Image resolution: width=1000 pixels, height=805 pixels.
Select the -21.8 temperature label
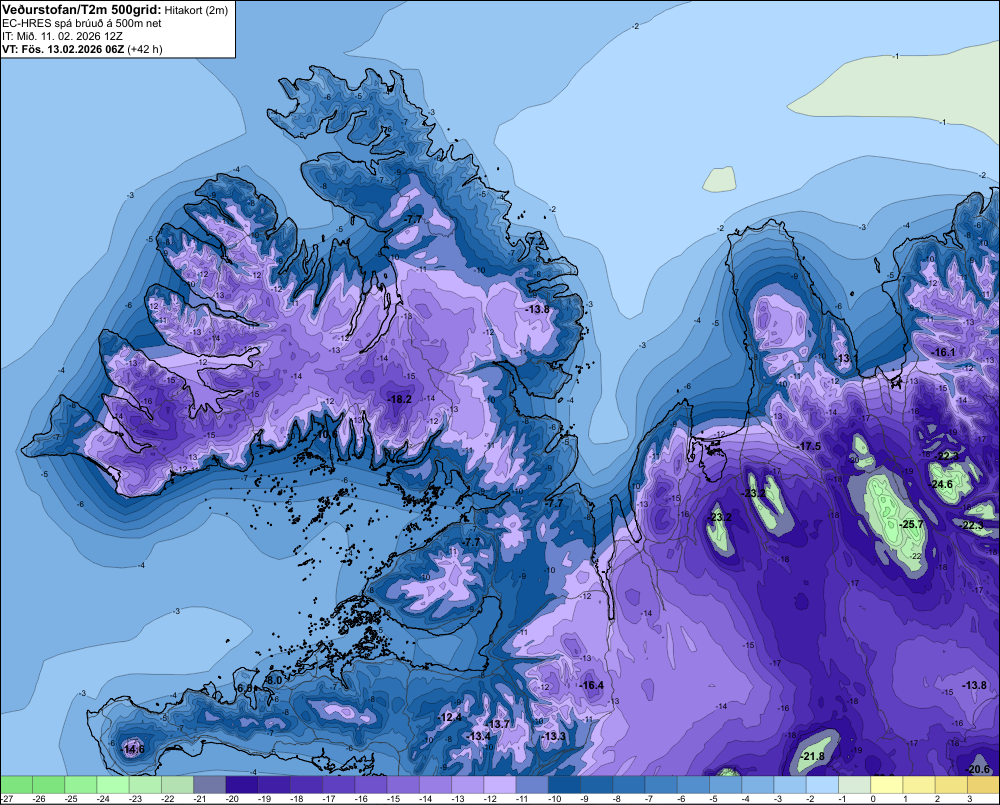pos(812,757)
